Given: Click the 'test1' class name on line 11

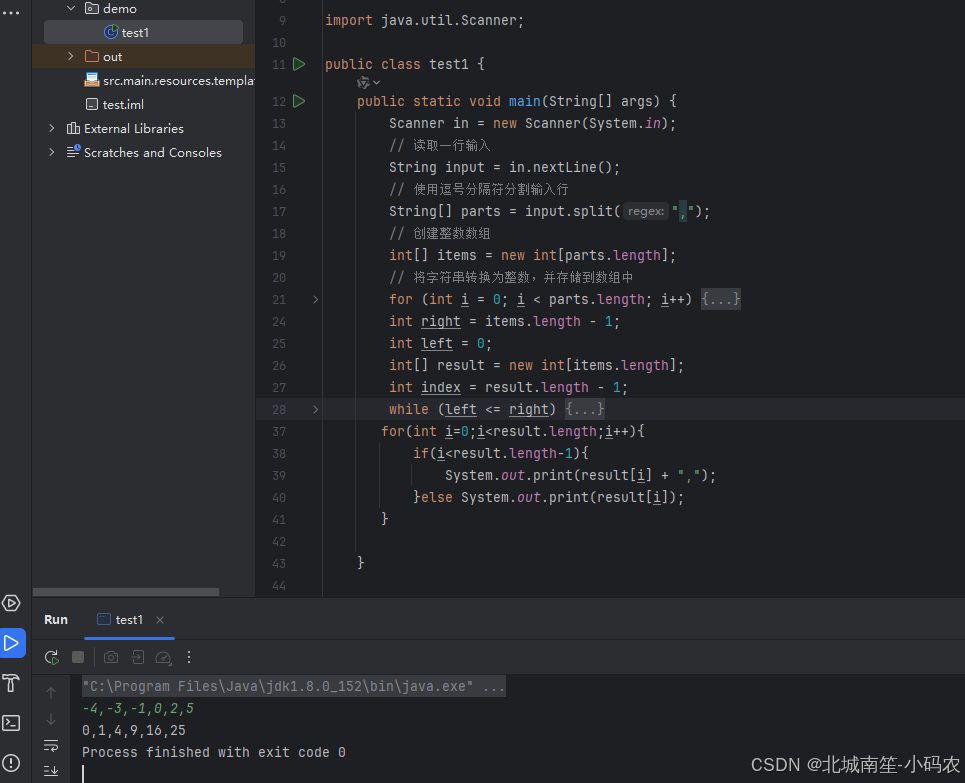Looking at the screenshot, I should tap(449, 64).
